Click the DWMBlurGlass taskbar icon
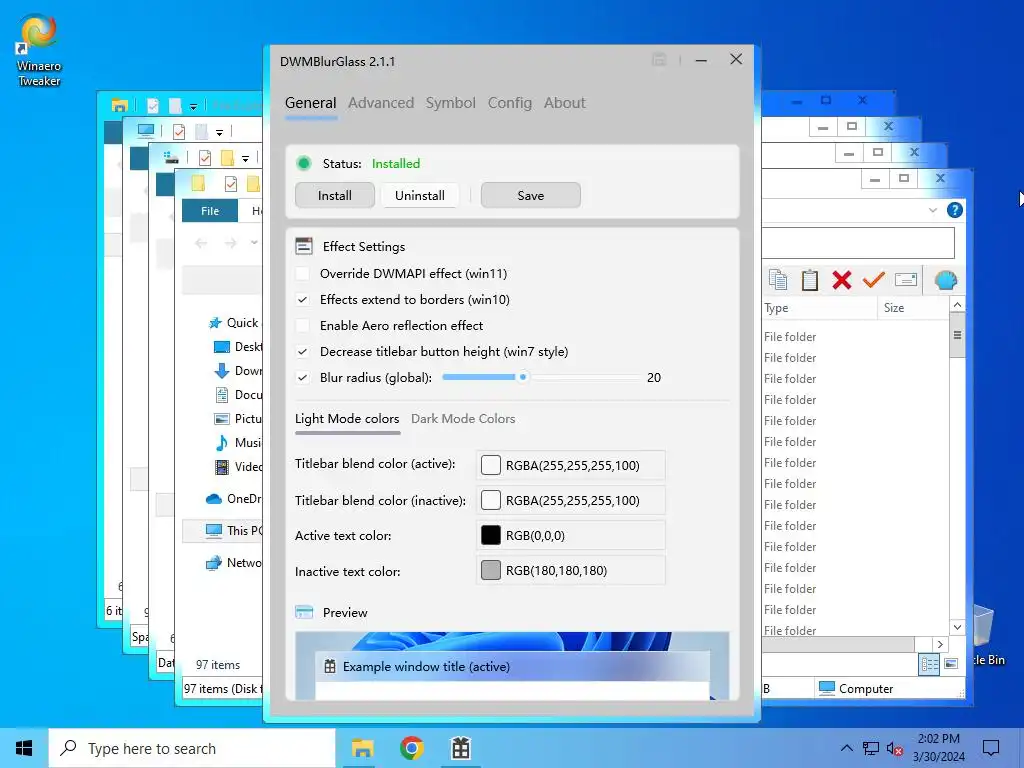The image size is (1024, 768). 461,748
